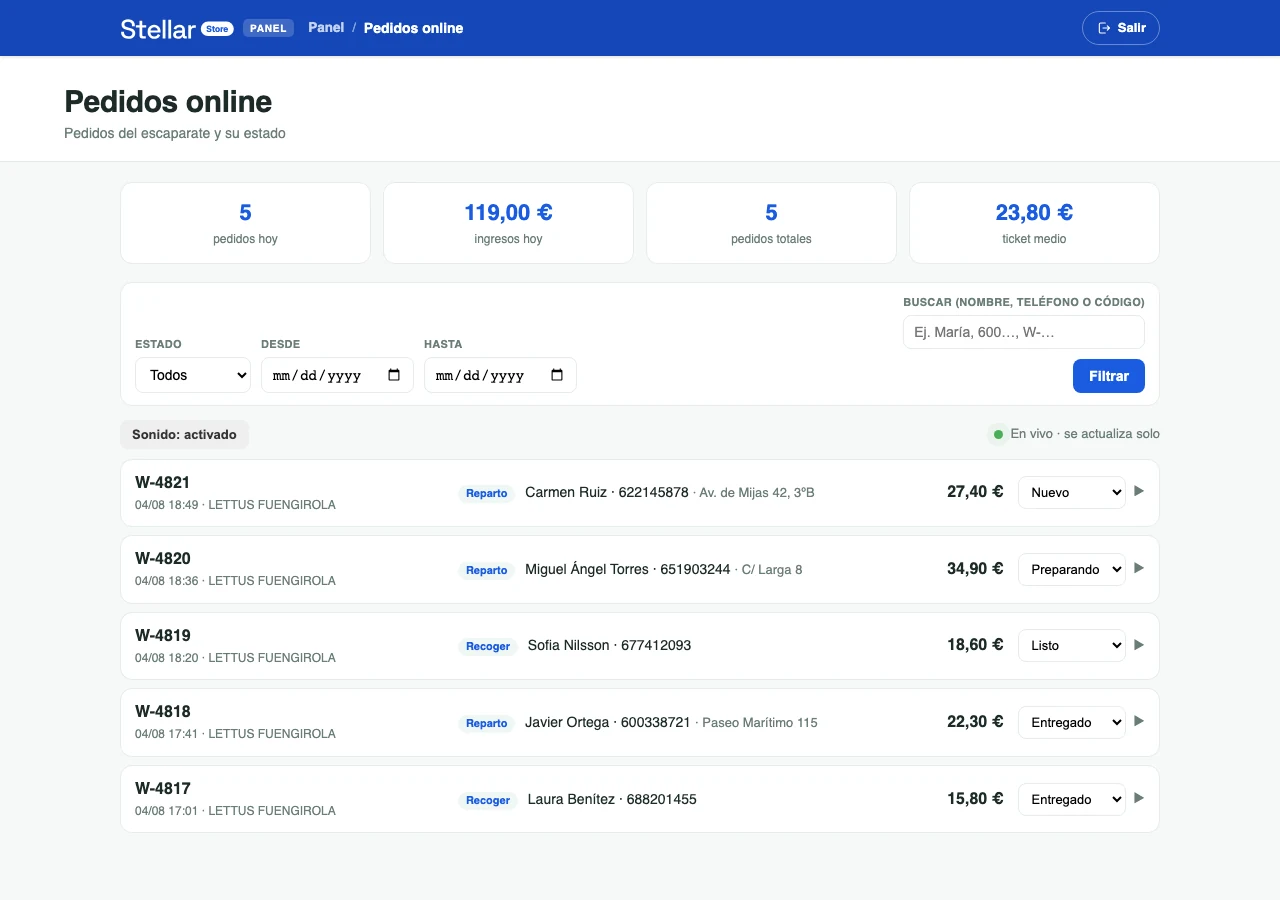Click order code W-4817
This screenshot has height=900, width=1280.
point(163,788)
